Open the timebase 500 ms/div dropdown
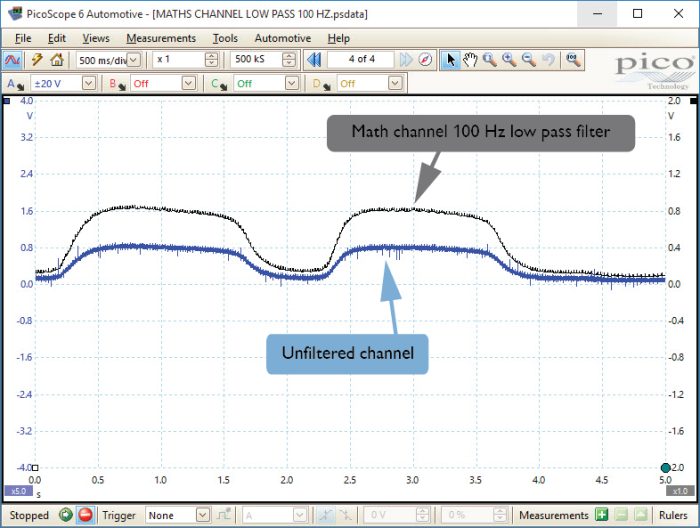The height and width of the screenshot is (528, 700). click(134, 60)
